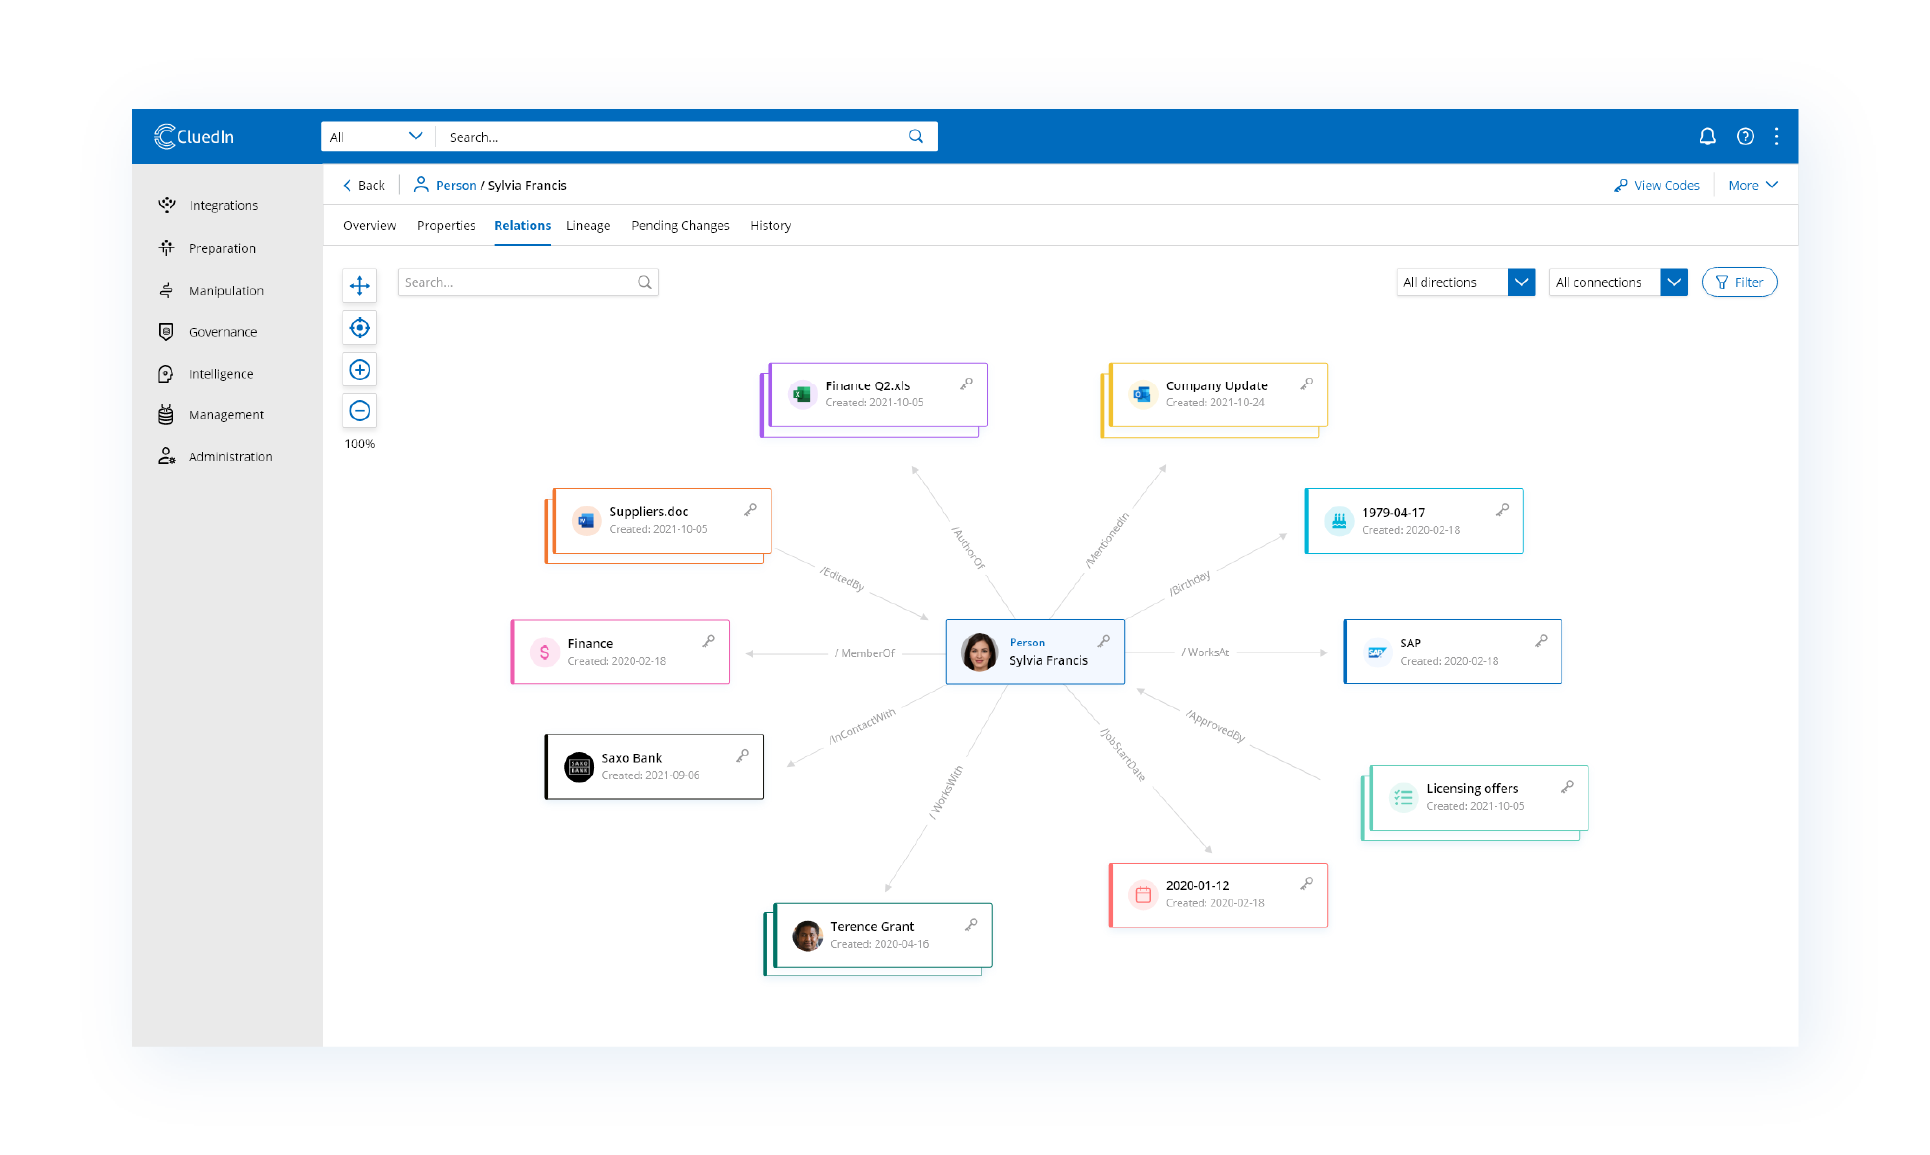This screenshot has height=1155, width=1930.
Task: Open the Intelligence sidebar section
Action: [221, 373]
